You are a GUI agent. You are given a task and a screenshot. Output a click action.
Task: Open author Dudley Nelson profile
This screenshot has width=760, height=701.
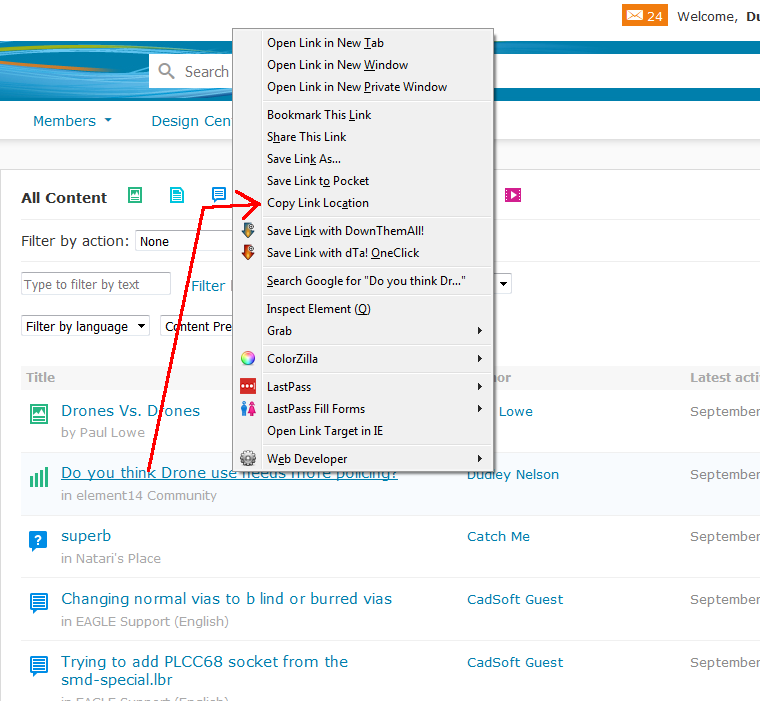point(513,474)
